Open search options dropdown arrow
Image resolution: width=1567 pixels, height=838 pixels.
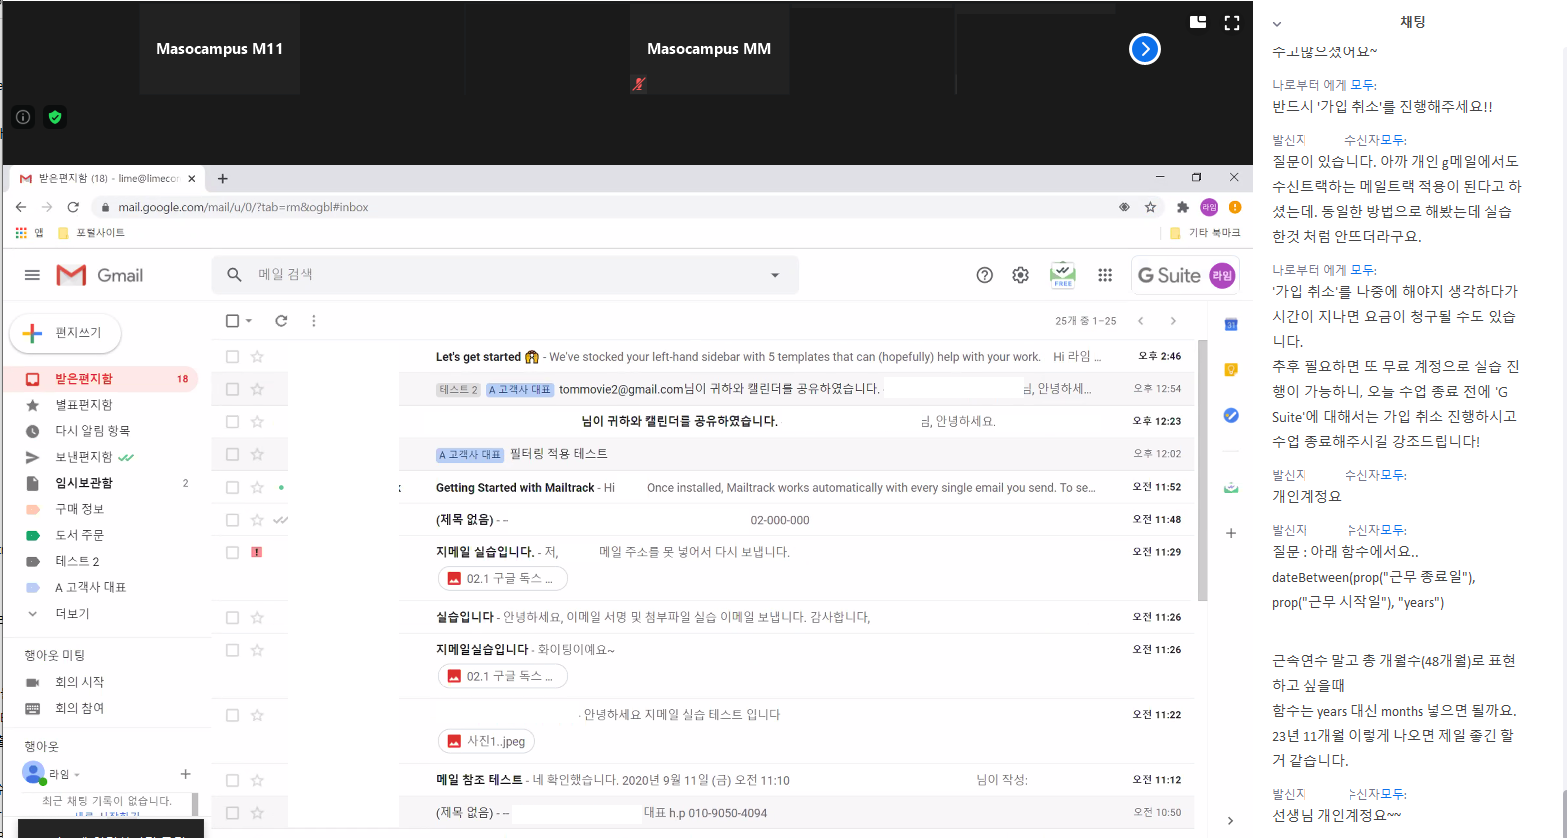coord(775,275)
